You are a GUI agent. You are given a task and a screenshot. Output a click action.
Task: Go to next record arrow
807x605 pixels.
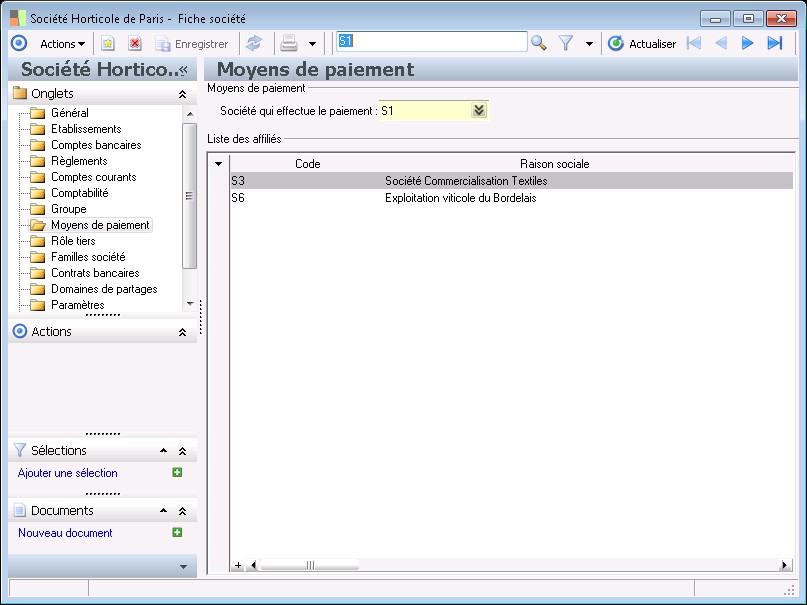pyautogui.click(x=747, y=43)
